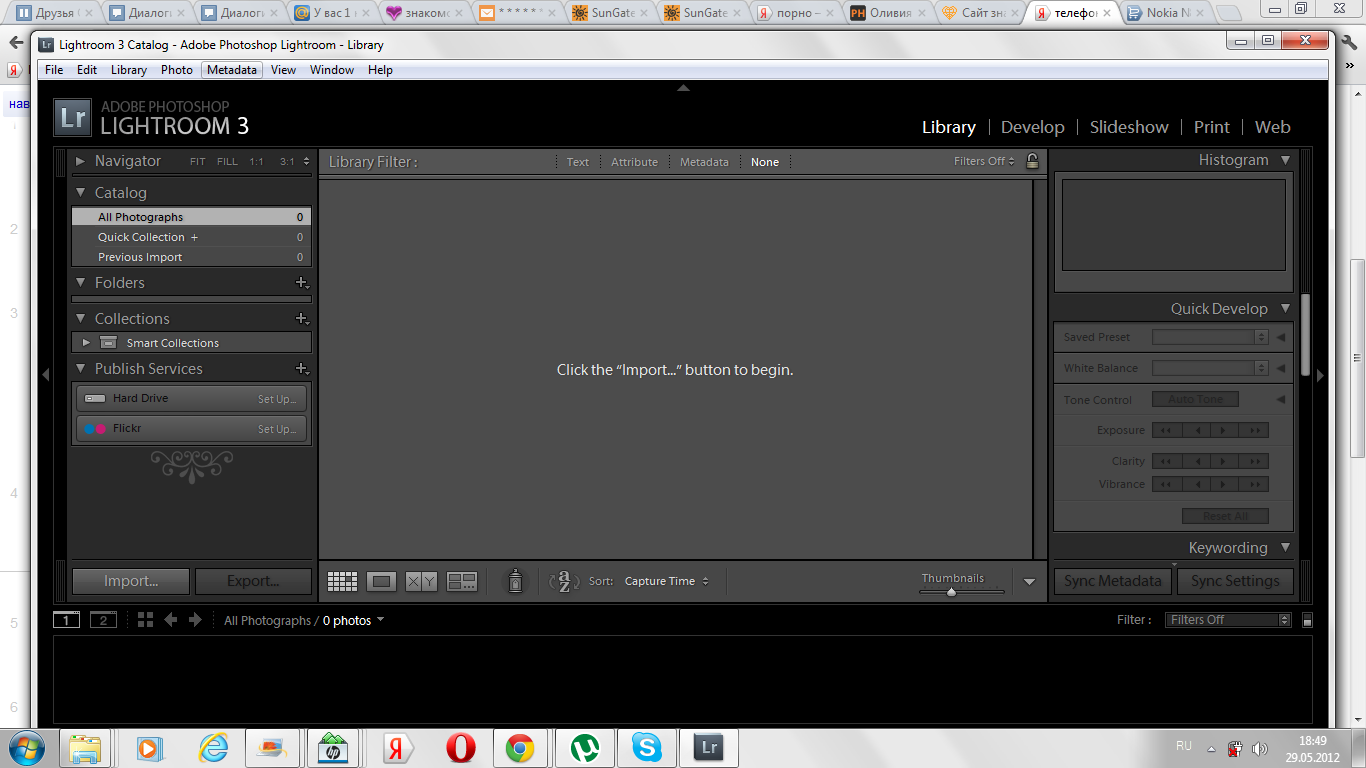This screenshot has width=1366, height=768.
Task: Open toolbar content dropdown triangle
Action: pyautogui.click(x=1030, y=582)
